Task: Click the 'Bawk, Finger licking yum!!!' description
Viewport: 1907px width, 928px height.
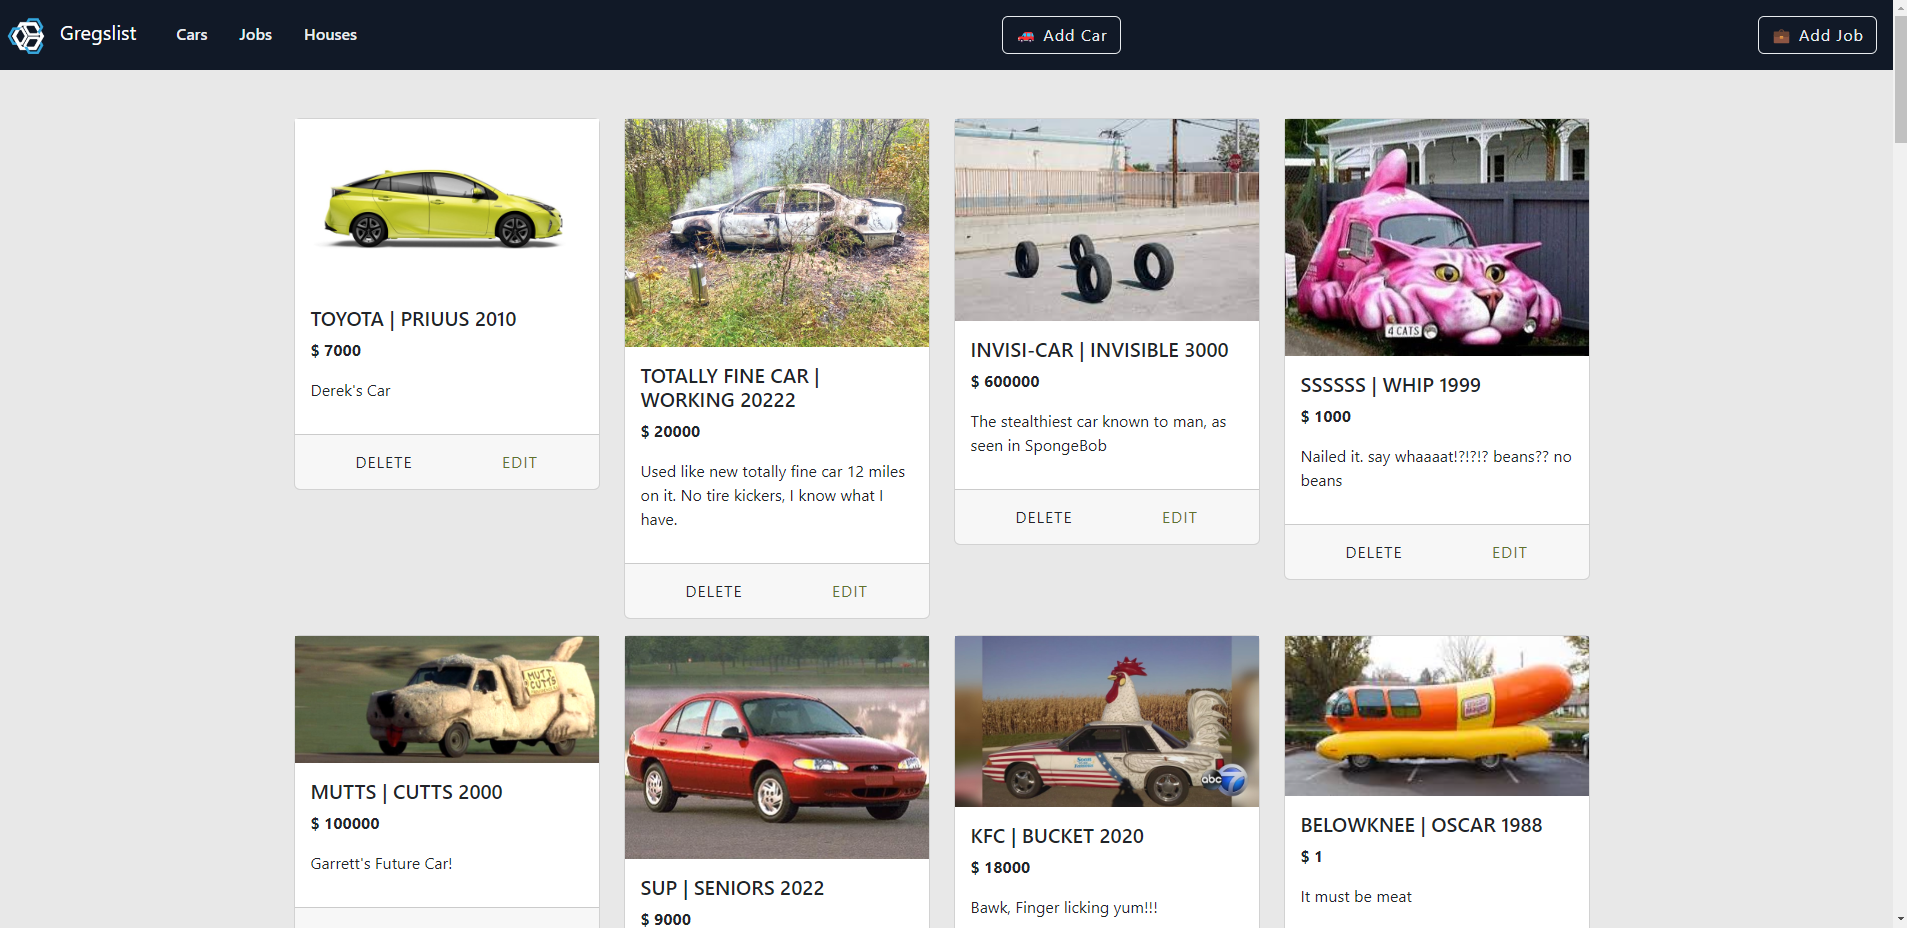Action: [x=1064, y=908]
